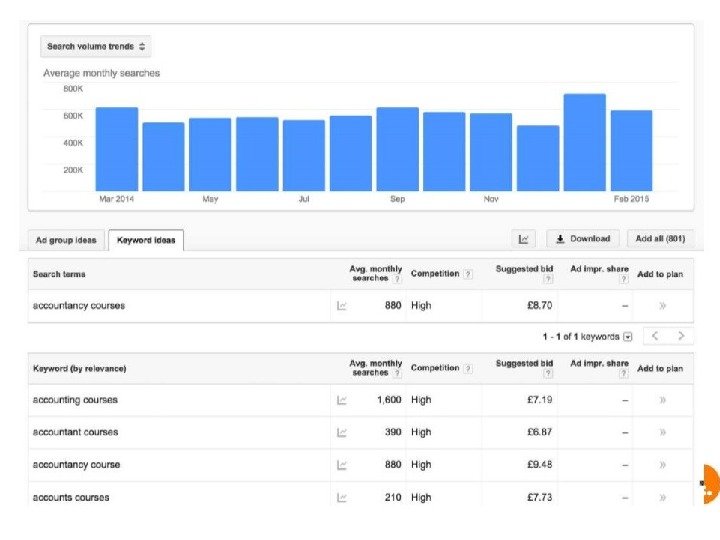720x540 pixels.
Task: Click help icon for Ad impr. share in Keyword table
Action: coord(624,374)
